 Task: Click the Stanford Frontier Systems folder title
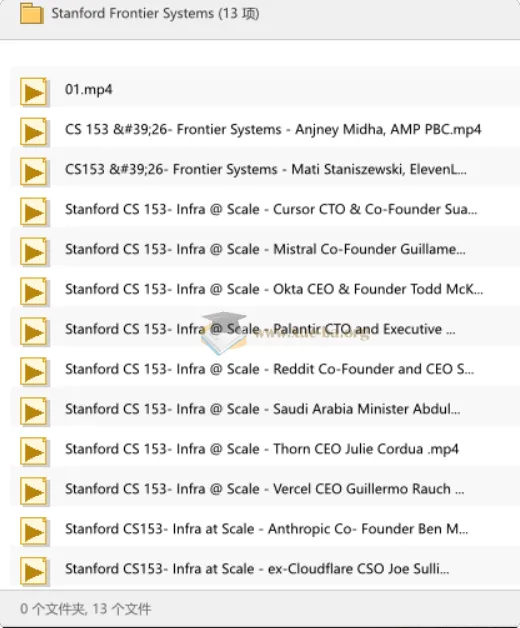pyautogui.click(x=155, y=14)
